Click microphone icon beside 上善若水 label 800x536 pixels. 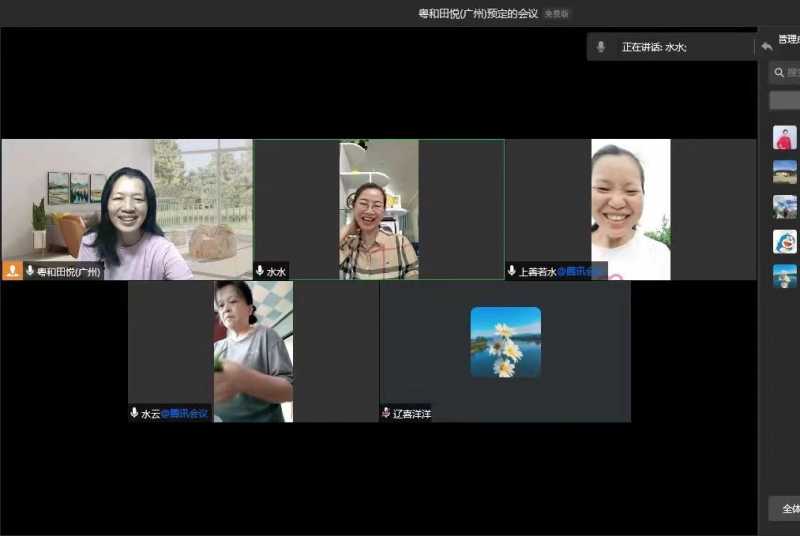click(512, 271)
